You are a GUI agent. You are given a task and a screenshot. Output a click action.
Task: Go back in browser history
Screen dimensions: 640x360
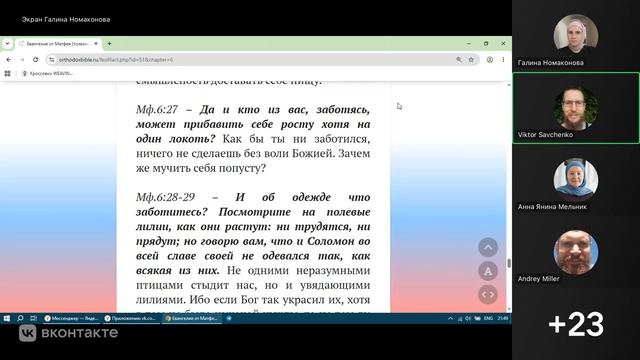pyautogui.click(x=9, y=60)
